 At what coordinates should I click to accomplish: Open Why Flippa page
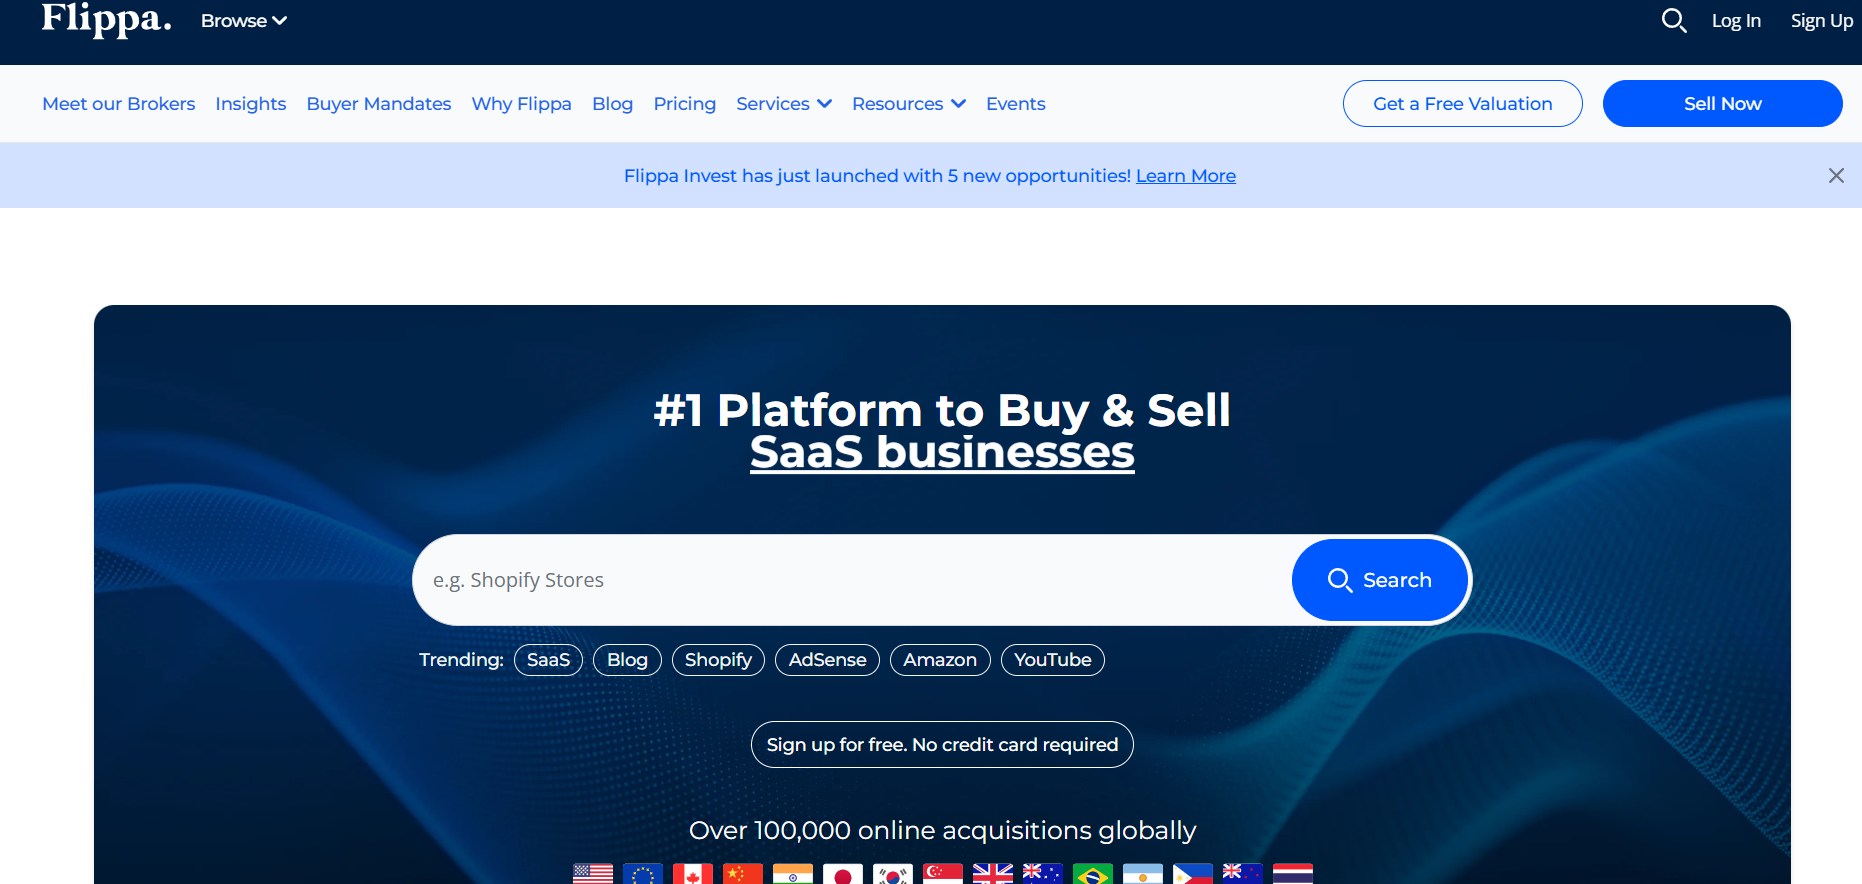(522, 104)
